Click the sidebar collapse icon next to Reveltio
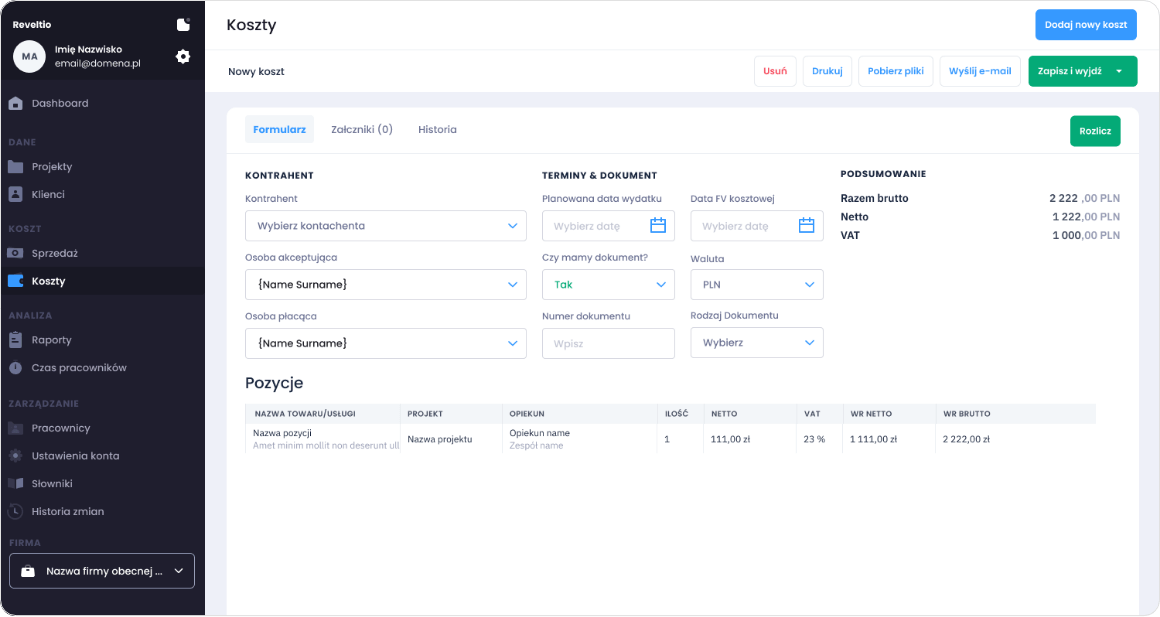1160x617 pixels. pyautogui.click(x=183, y=24)
